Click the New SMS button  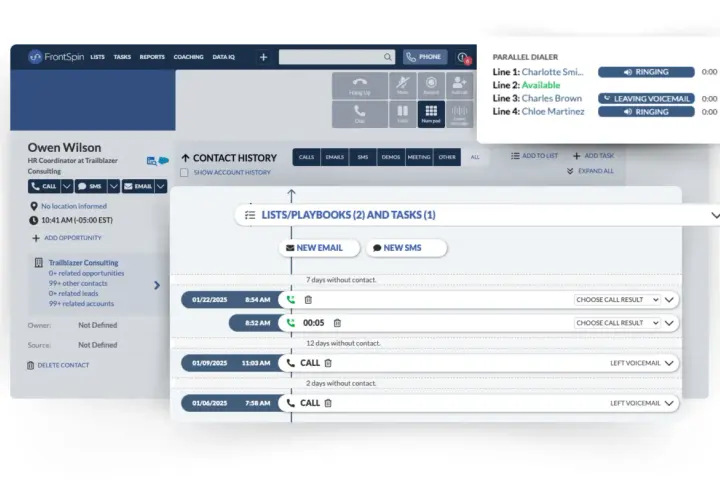(x=406, y=248)
